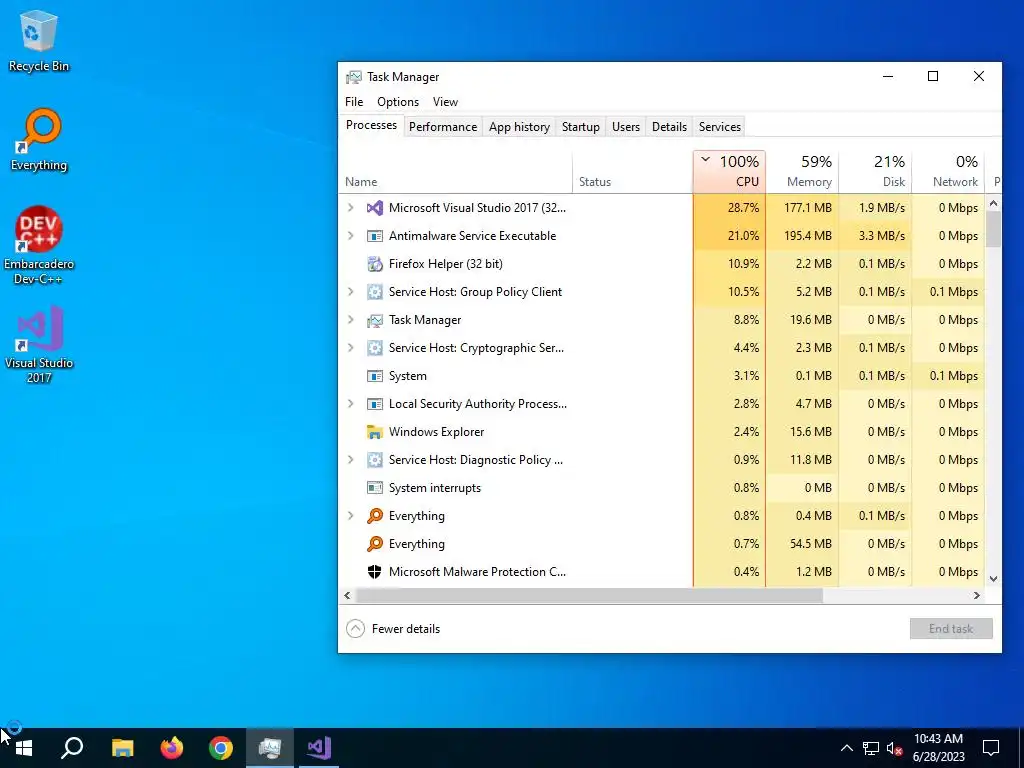Open the network tray icon
Image resolution: width=1024 pixels, height=768 pixels.
(871, 748)
